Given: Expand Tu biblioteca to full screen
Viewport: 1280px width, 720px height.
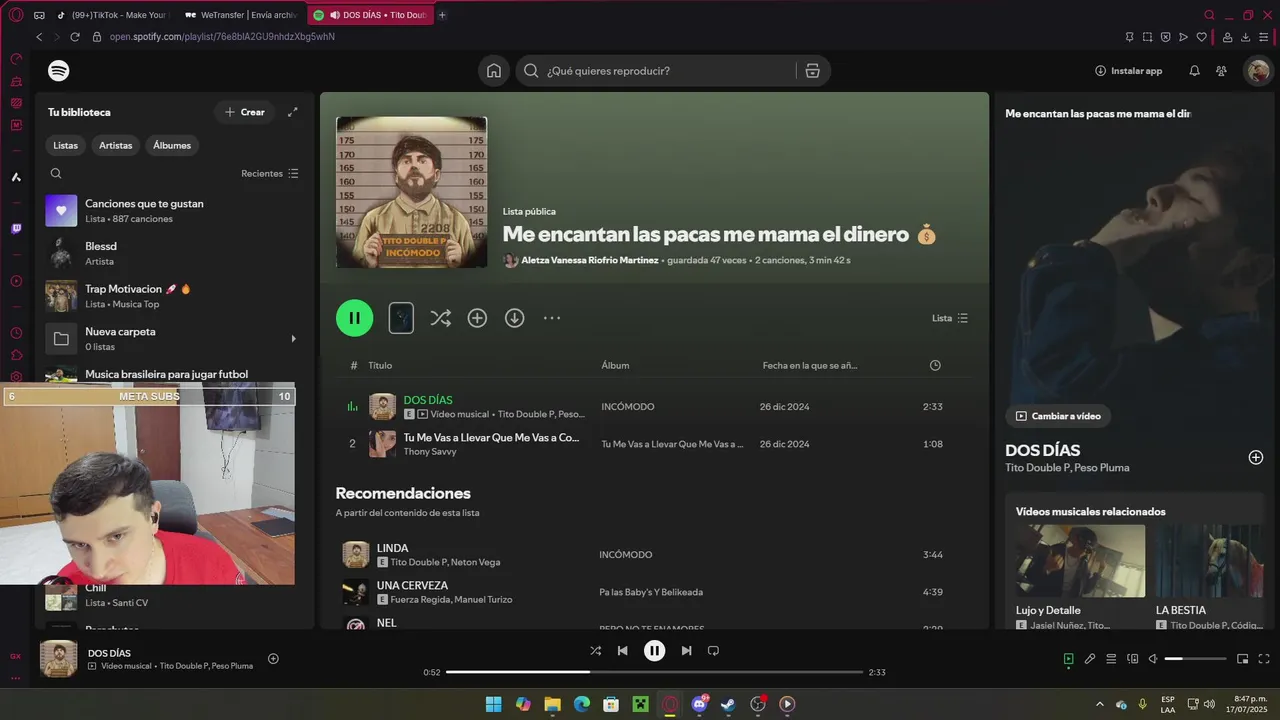Looking at the screenshot, I should (x=292, y=112).
